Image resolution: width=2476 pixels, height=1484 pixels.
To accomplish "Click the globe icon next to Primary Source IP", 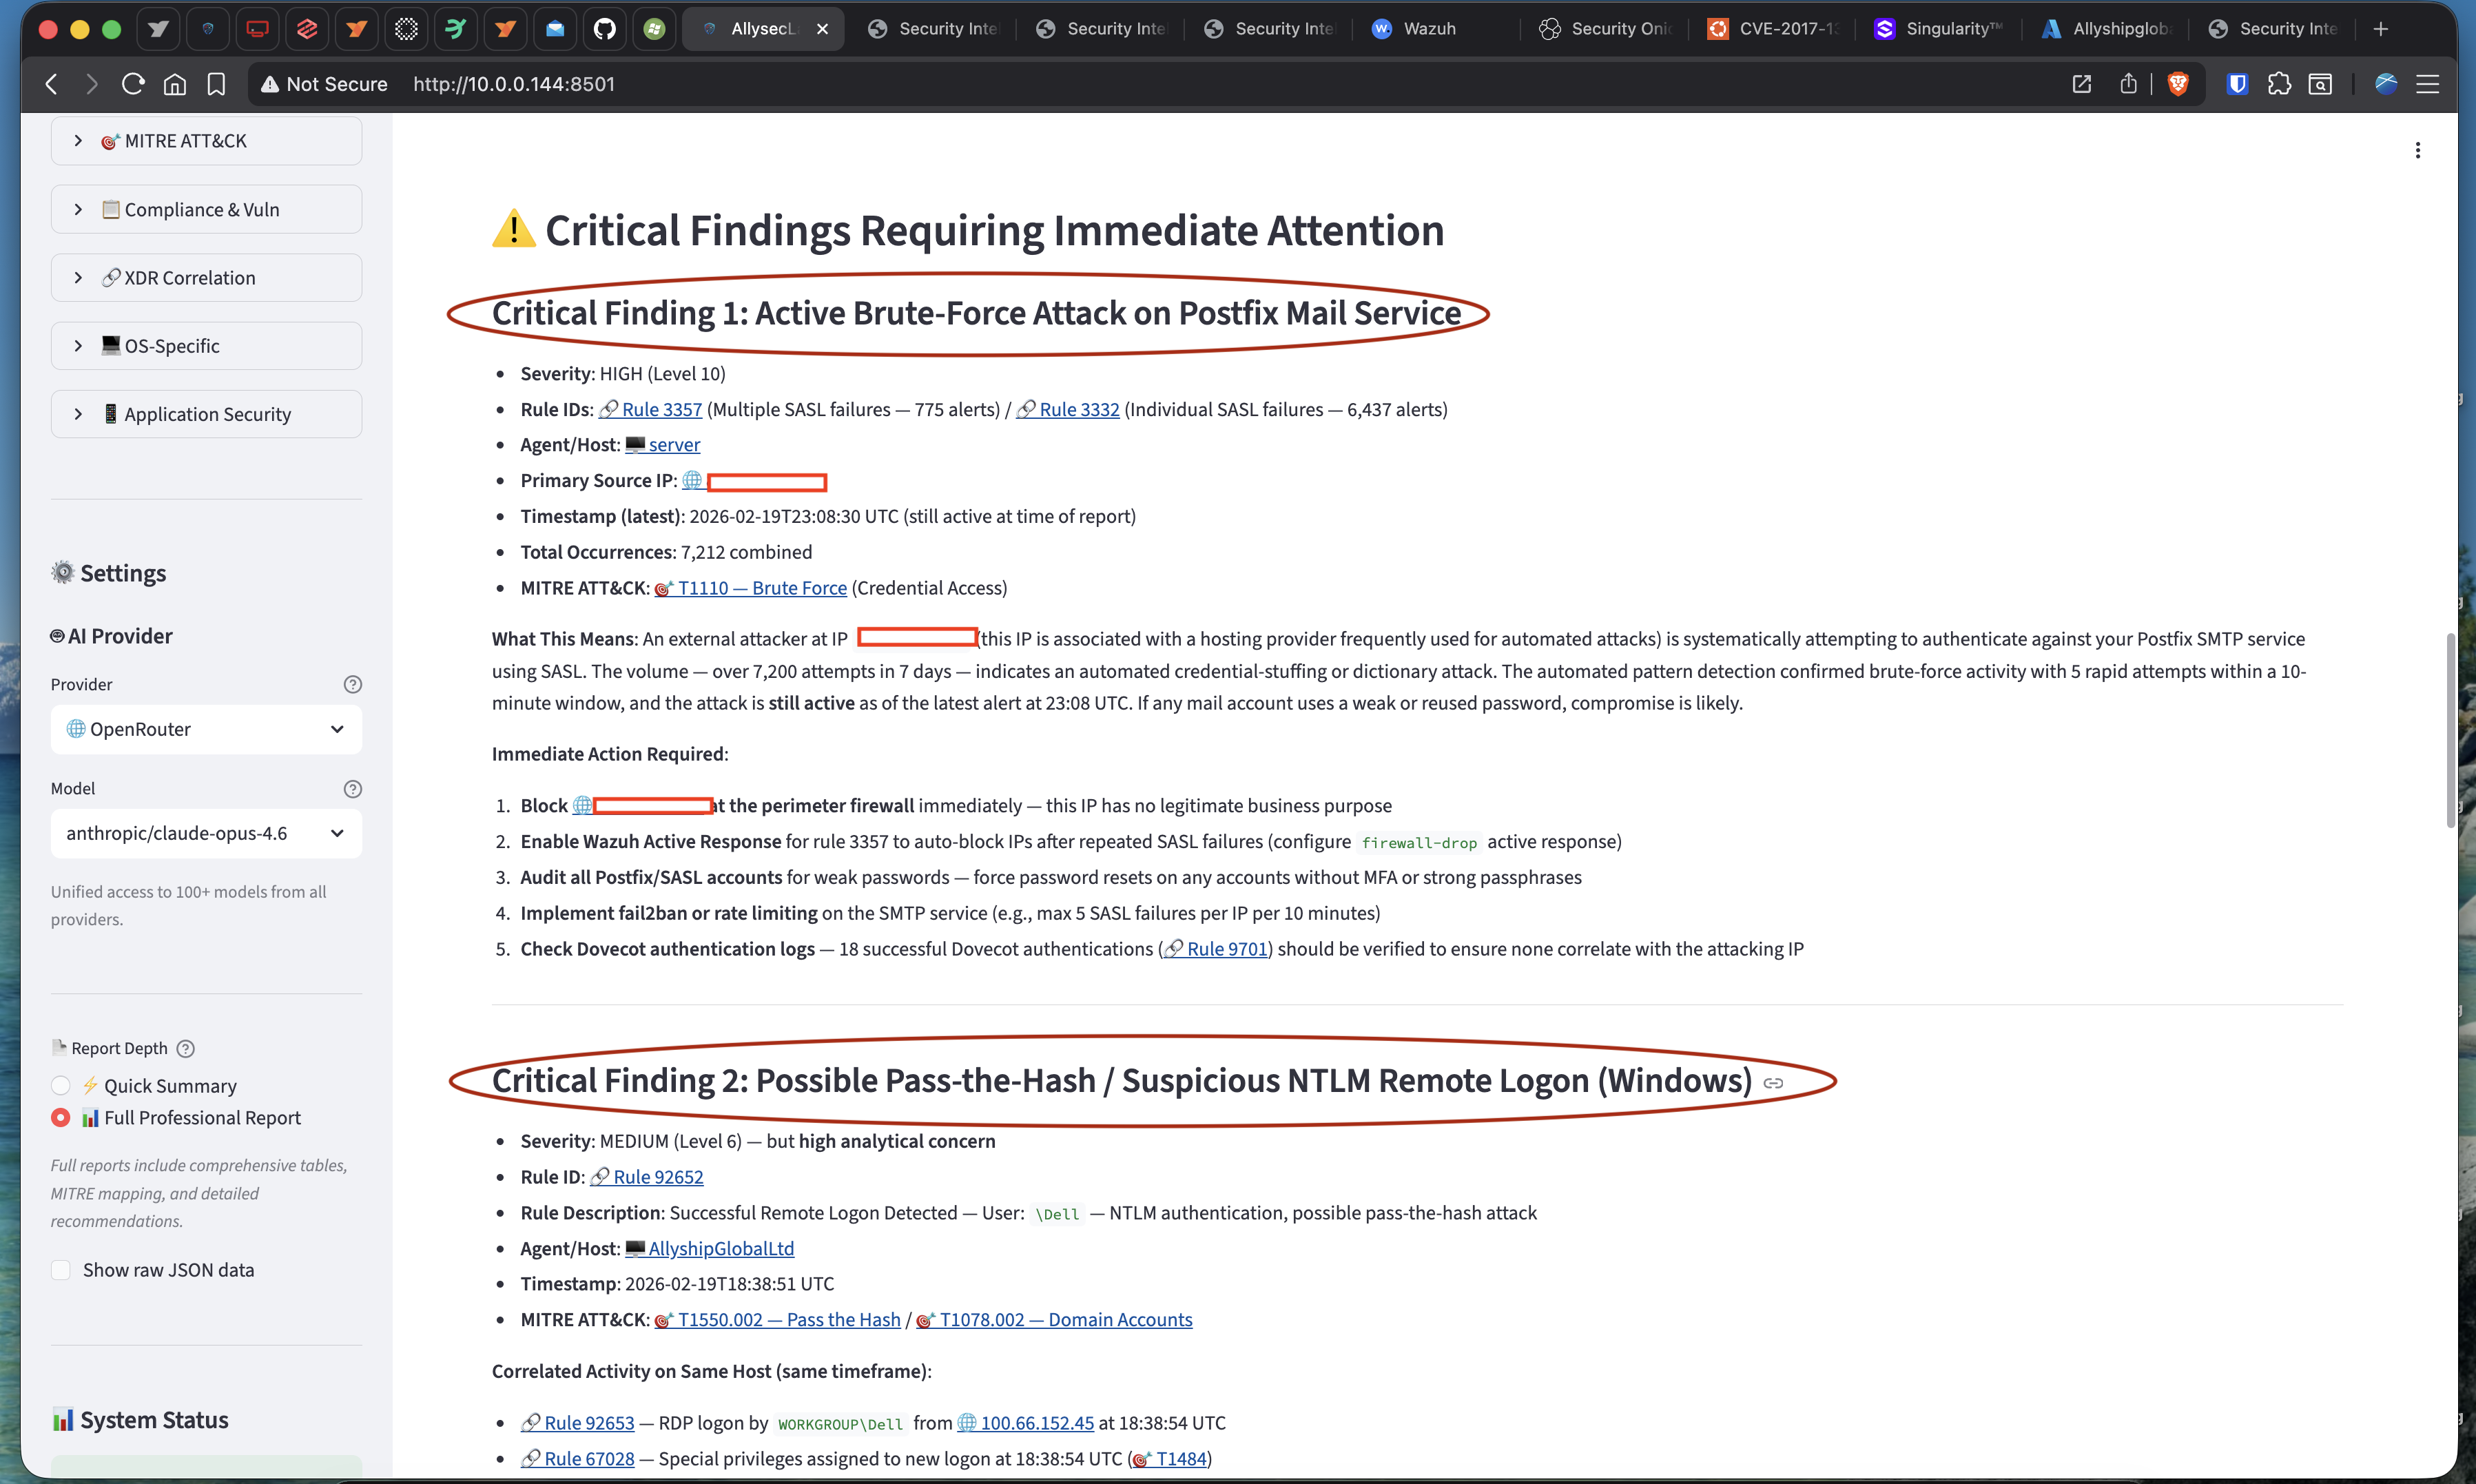I will pyautogui.click(x=692, y=481).
